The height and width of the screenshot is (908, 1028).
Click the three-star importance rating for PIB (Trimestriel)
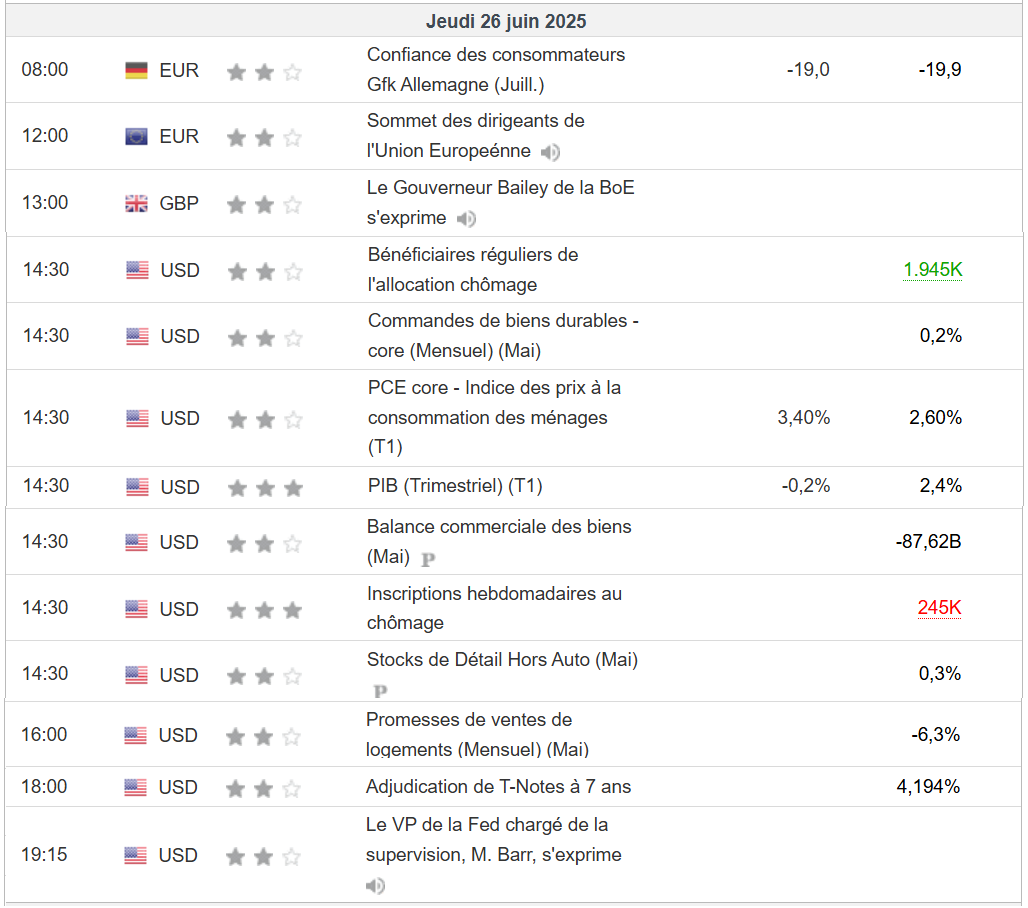[x=264, y=488]
